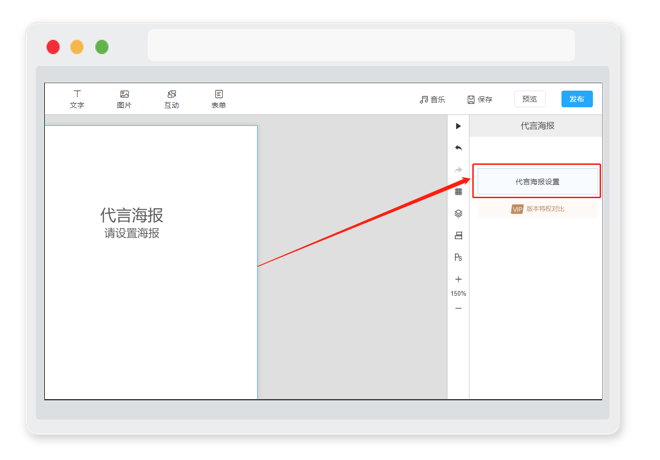Open 代言海报设置 settings button
The height and width of the screenshot is (460, 660).
pyautogui.click(x=538, y=181)
